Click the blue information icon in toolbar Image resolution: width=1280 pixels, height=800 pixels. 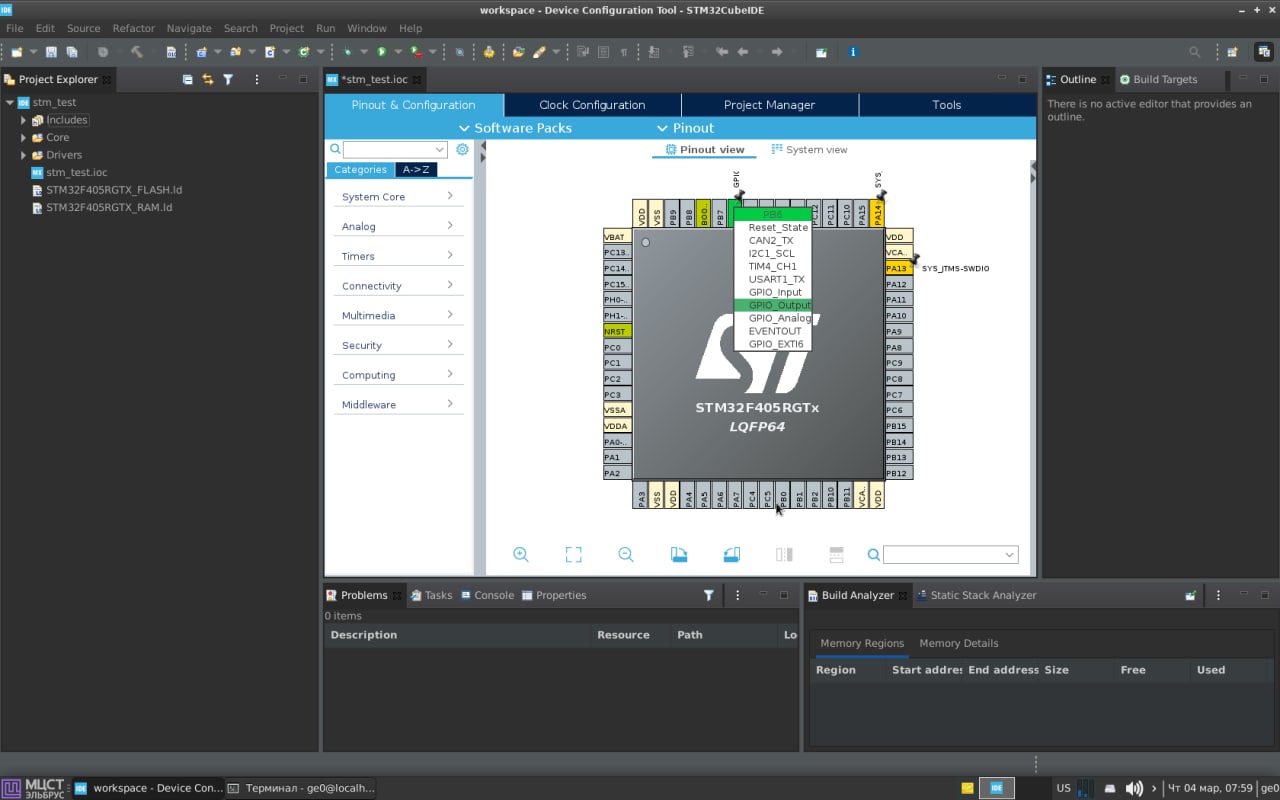[853, 52]
